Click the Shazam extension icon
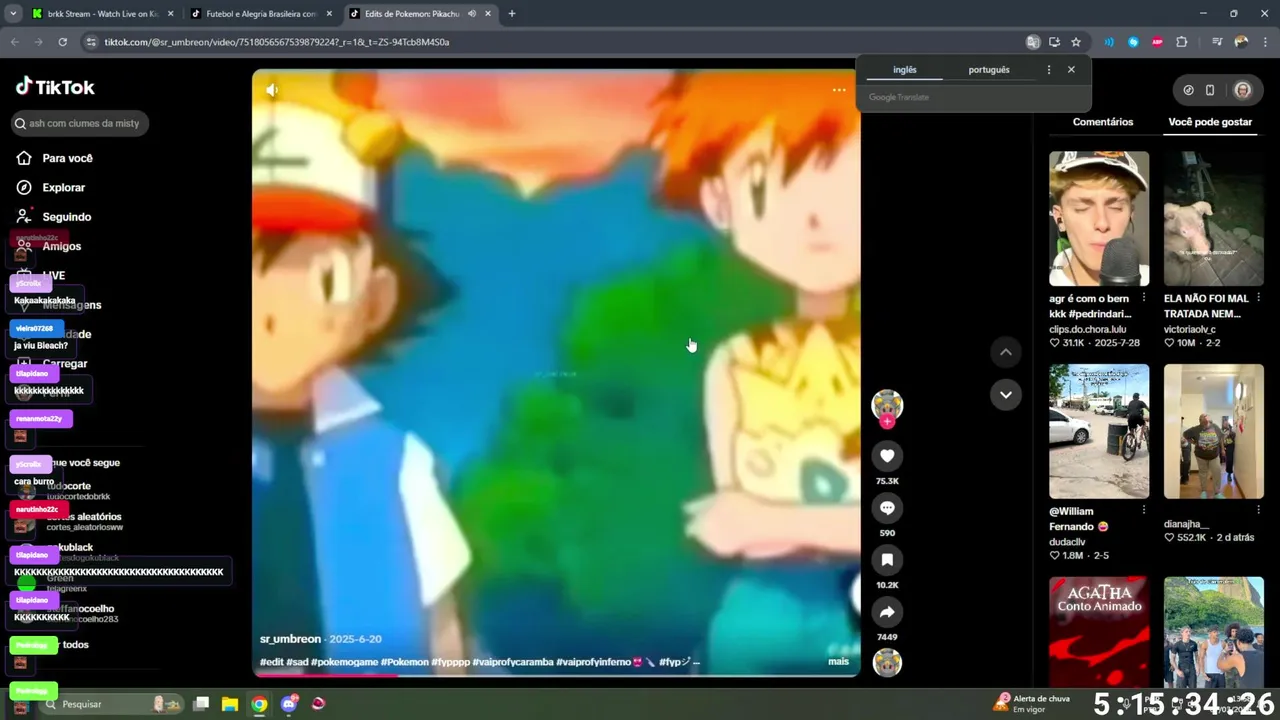Image resolution: width=1280 pixels, height=720 pixels. (1133, 42)
